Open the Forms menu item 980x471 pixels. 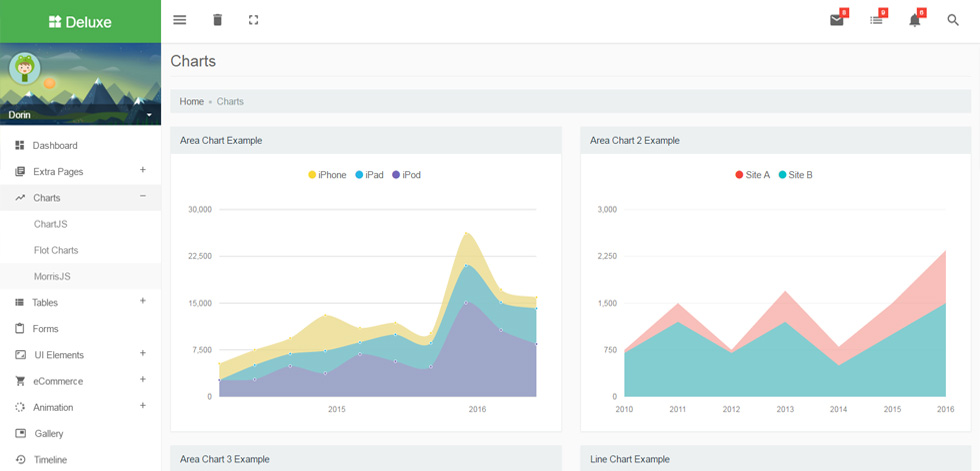81,329
